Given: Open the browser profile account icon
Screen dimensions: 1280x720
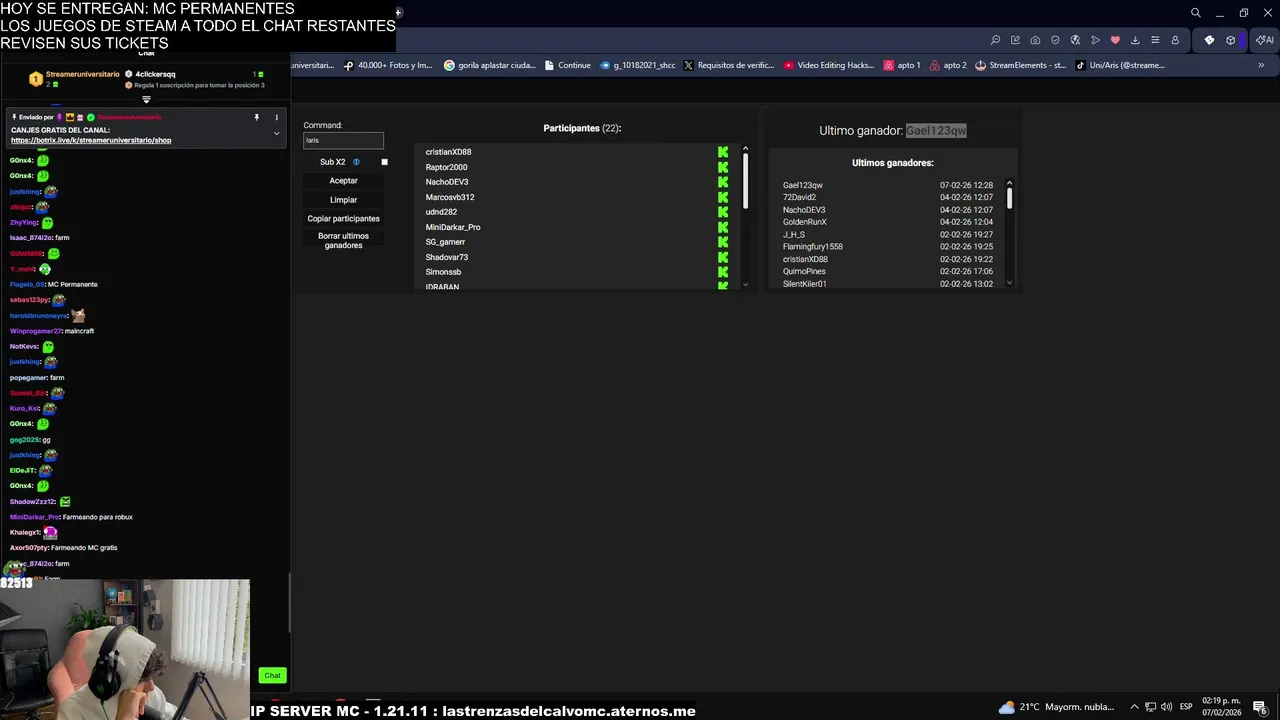Looking at the screenshot, I should pos(1175,40).
